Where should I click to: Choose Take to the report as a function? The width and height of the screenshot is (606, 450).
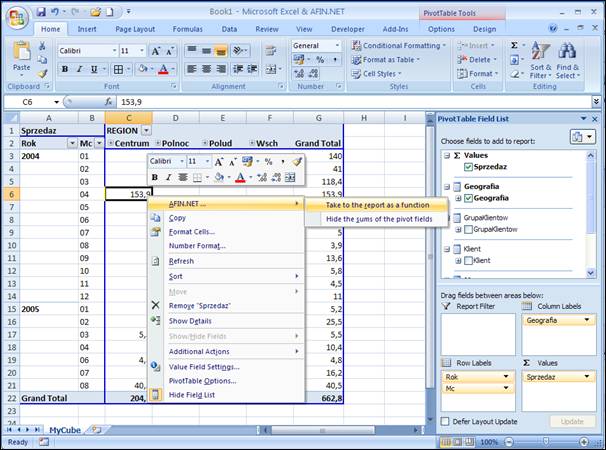377,205
